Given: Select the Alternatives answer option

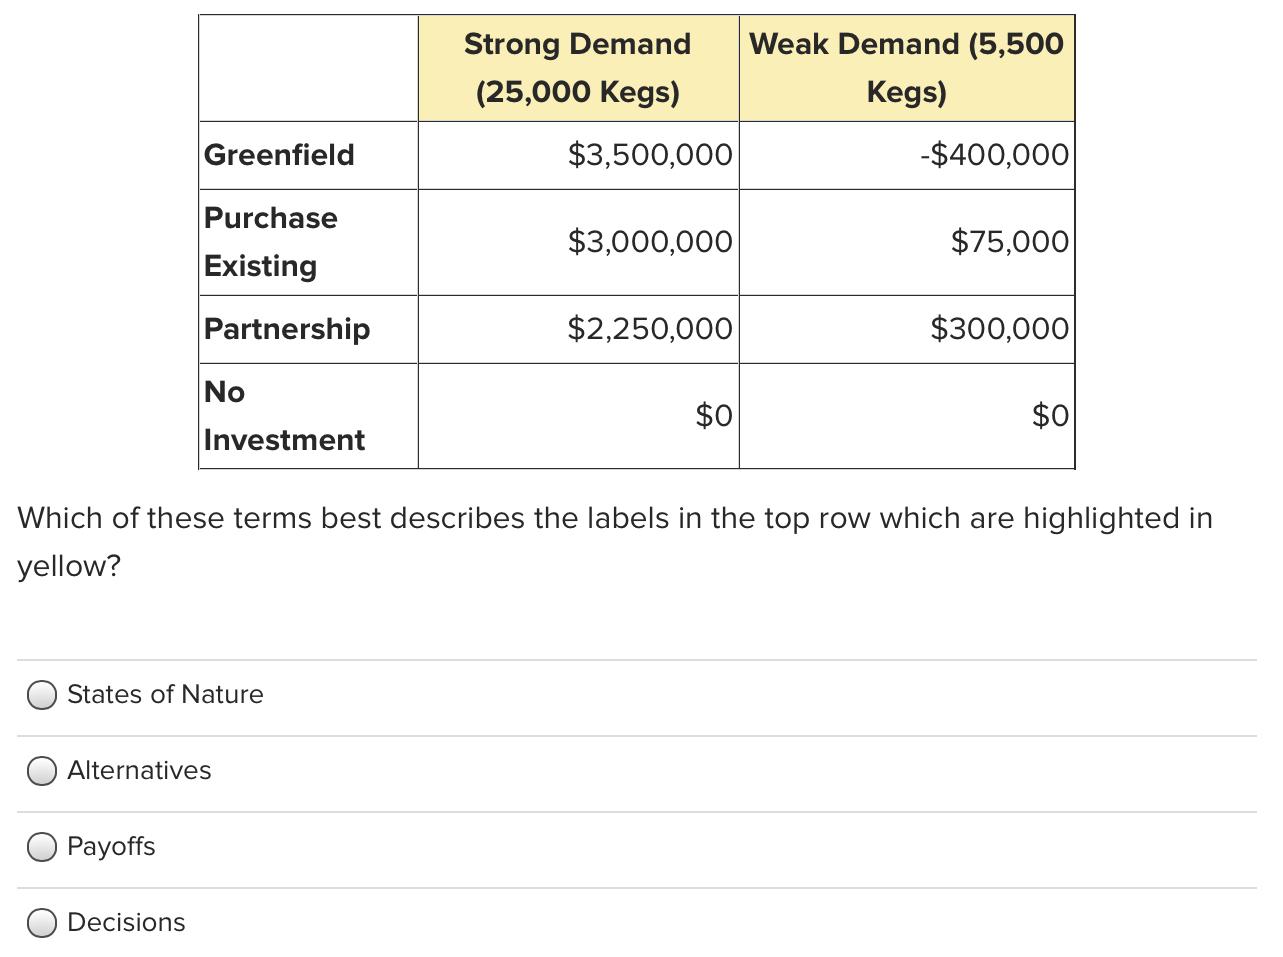Looking at the screenshot, I should (42, 771).
